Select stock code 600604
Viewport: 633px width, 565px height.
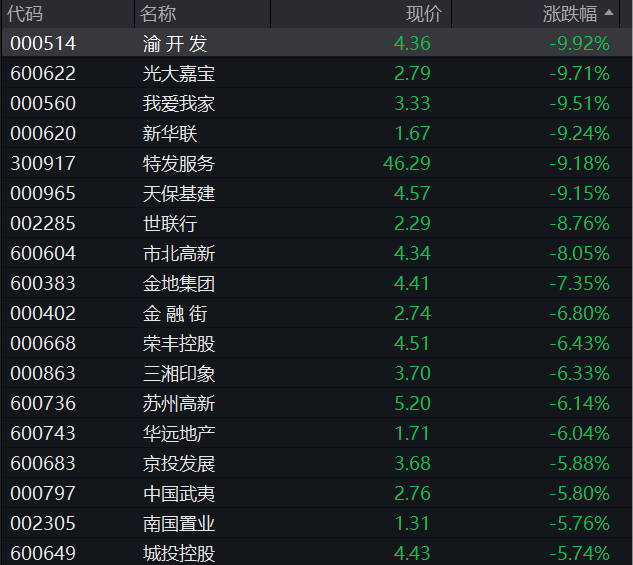(43, 253)
